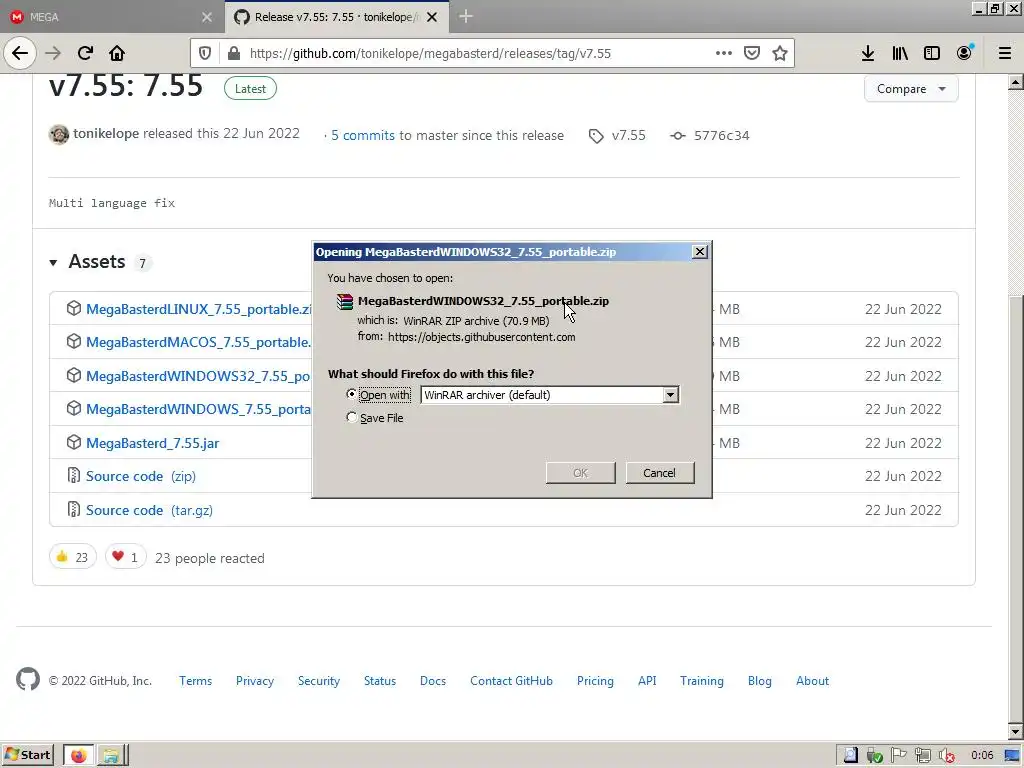Click the taskbar clock 0:06

pos(982,756)
